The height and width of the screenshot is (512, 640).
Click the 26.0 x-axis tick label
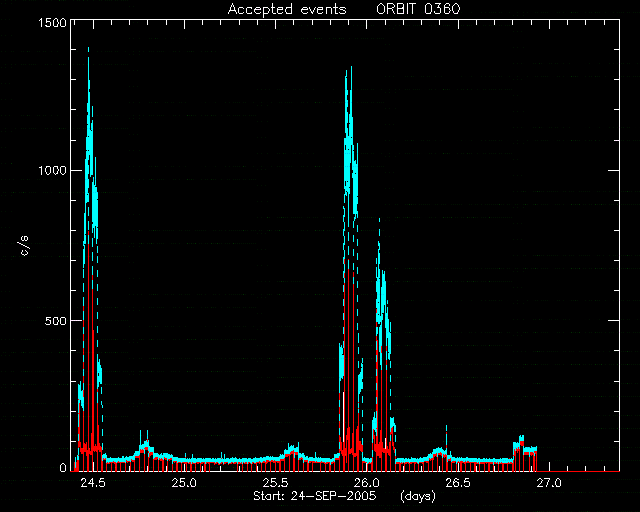pyautogui.click(x=367, y=483)
